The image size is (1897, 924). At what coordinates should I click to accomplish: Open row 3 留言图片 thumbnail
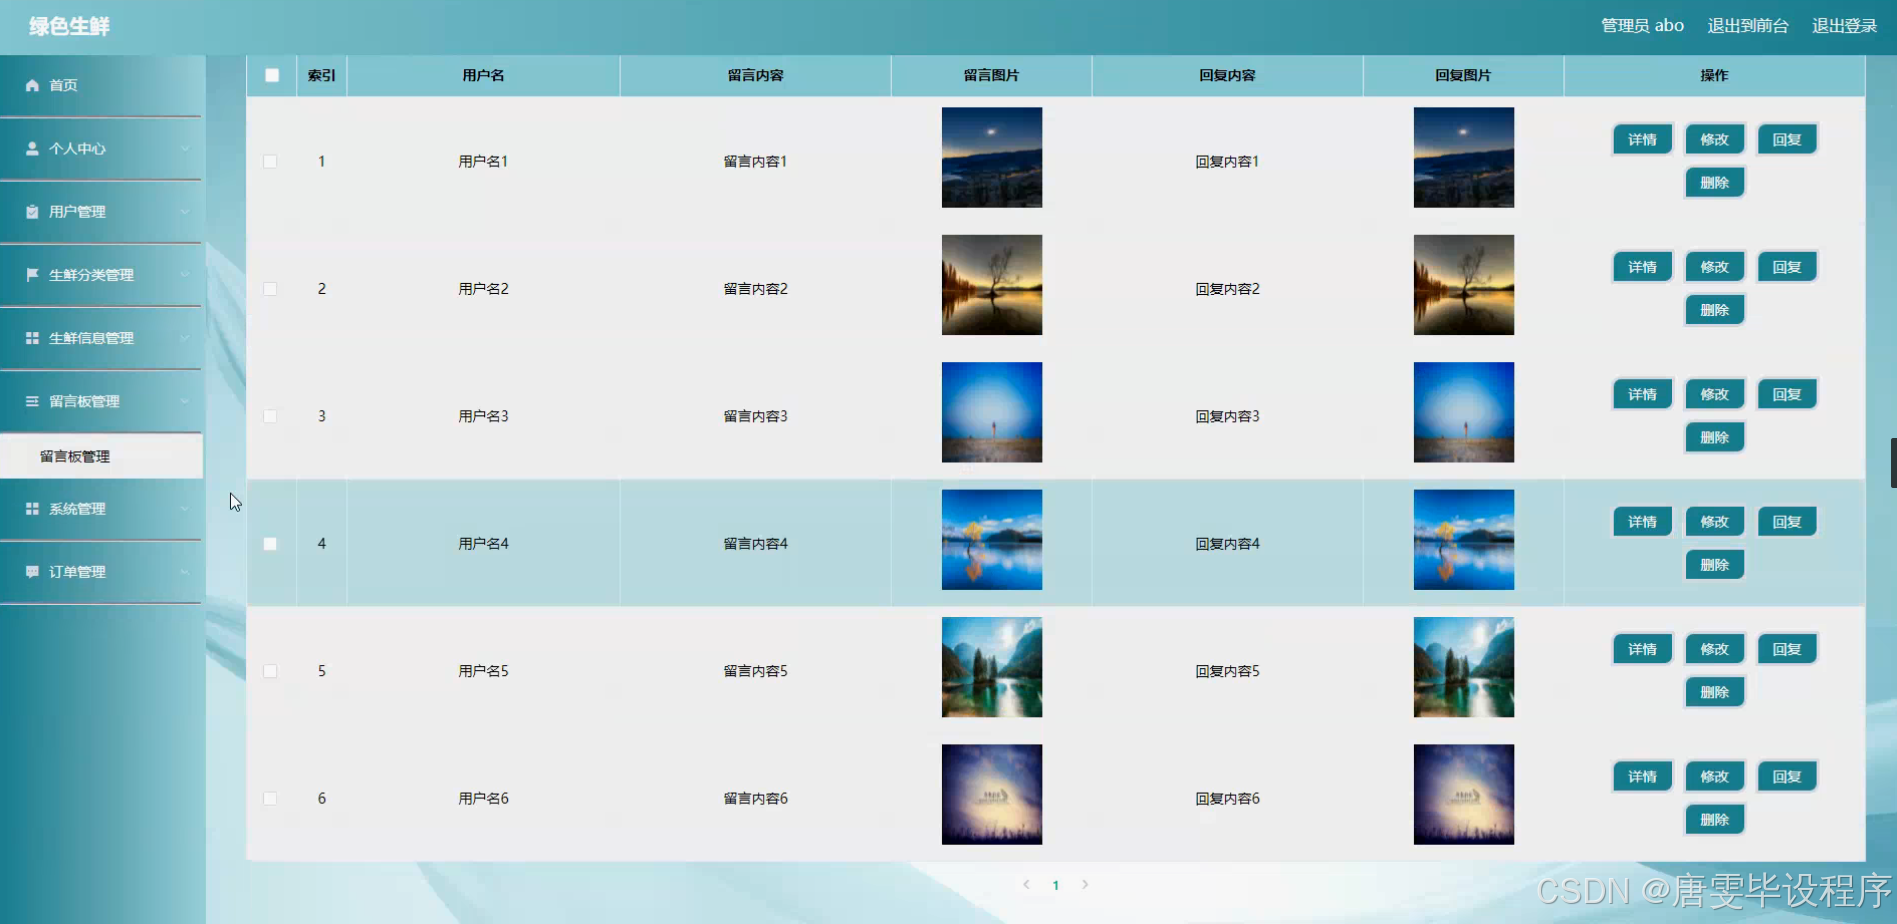point(992,412)
